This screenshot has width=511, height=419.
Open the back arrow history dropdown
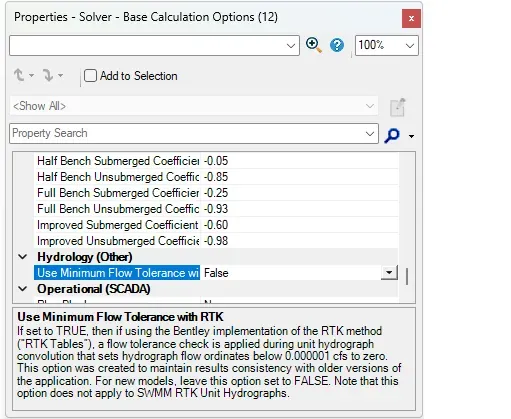tap(31, 75)
